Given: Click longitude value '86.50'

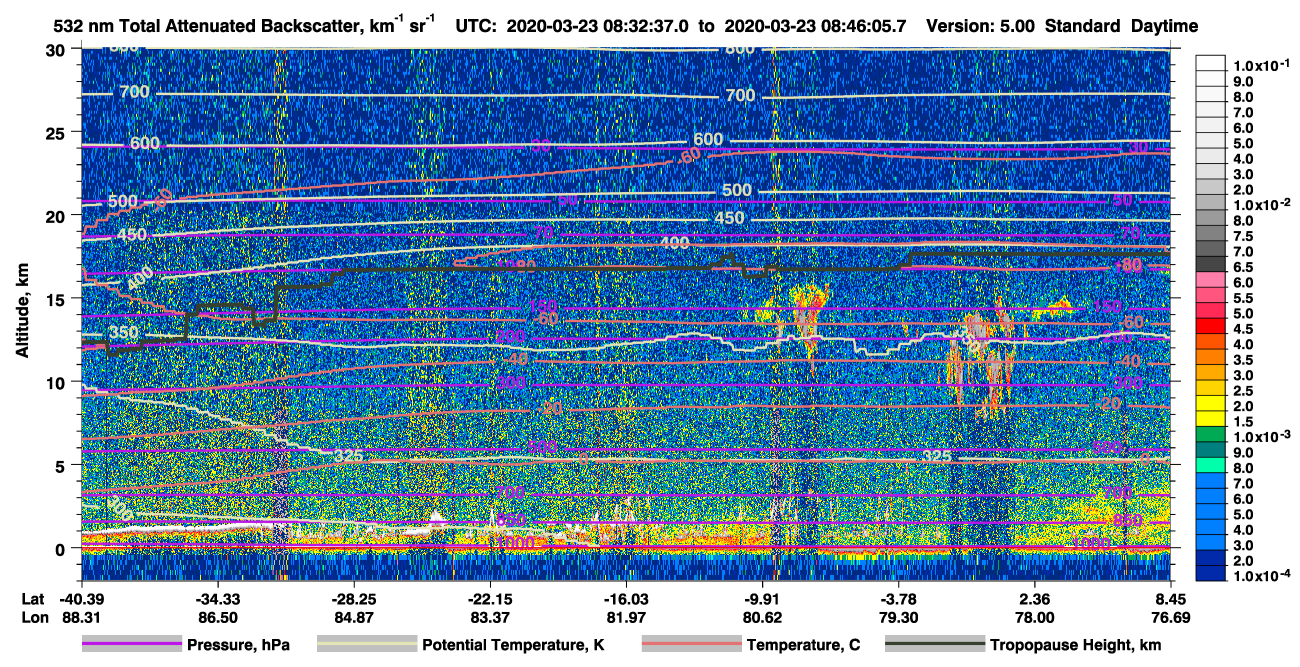Looking at the screenshot, I should [x=217, y=618].
